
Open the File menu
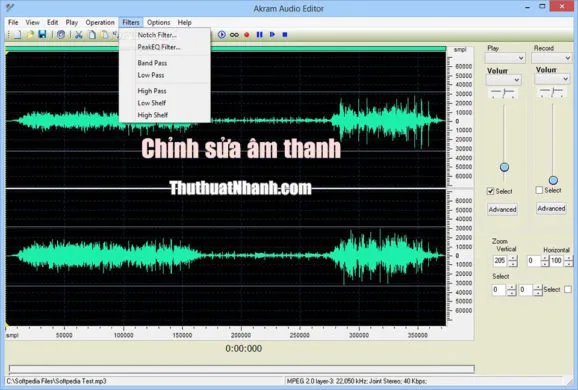(x=13, y=22)
